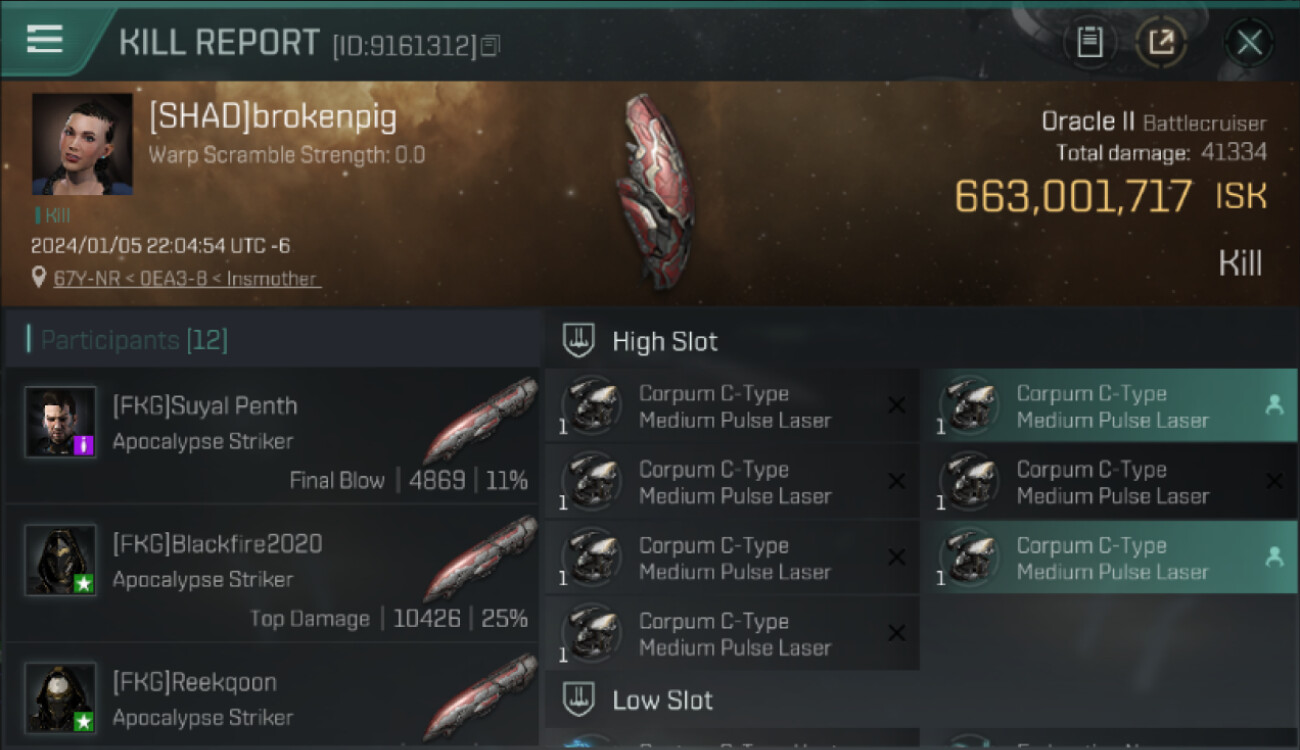The width and height of the screenshot is (1300, 750).
Task: Open Blackfire2020's portrait
Action: point(60,560)
